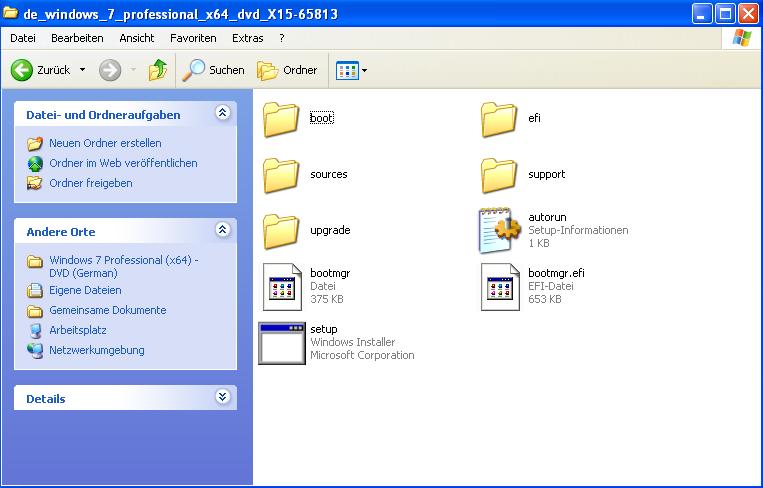Select the support folder icon
This screenshot has width=763, height=488.
[499, 176]
